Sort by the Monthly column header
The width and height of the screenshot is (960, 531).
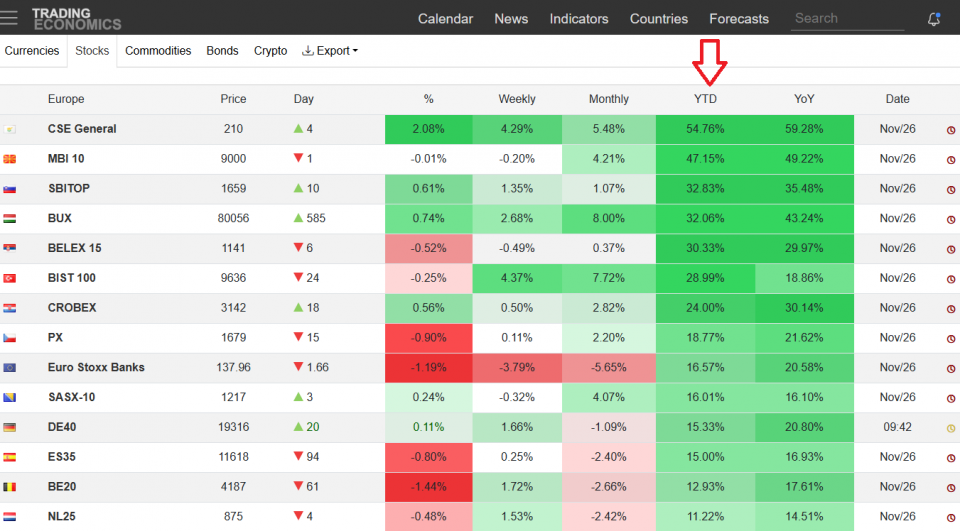(x=609, y=99)
